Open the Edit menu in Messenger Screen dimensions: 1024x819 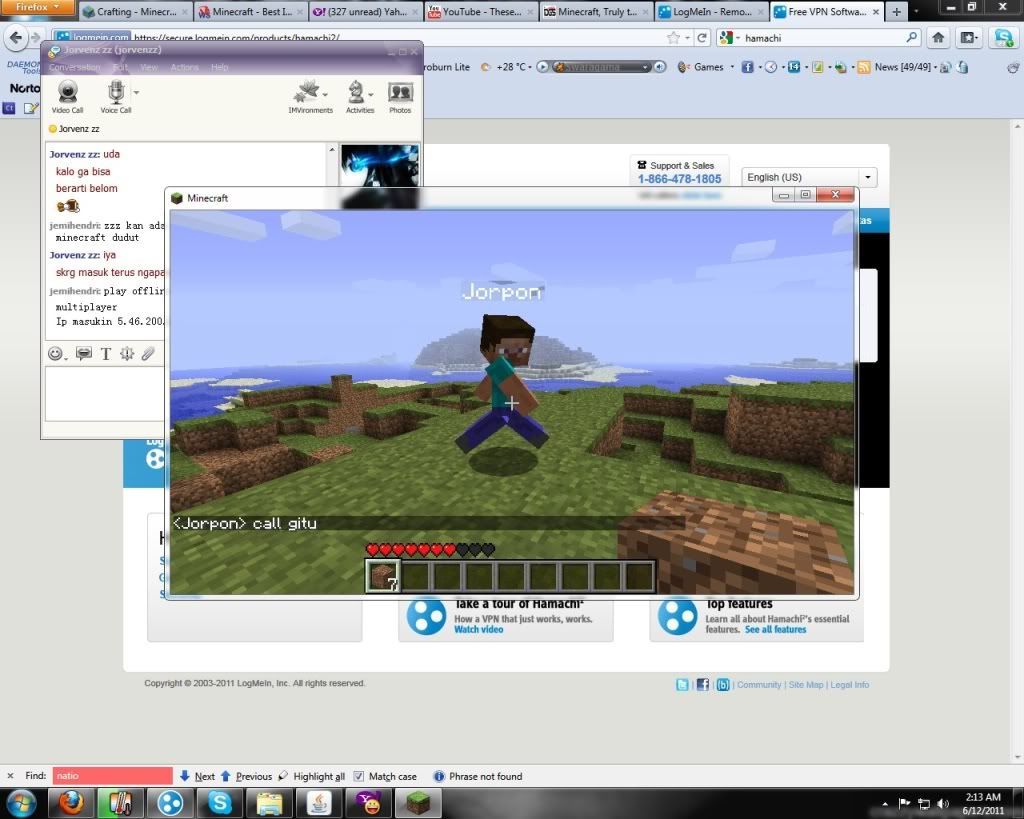[120, 67]
